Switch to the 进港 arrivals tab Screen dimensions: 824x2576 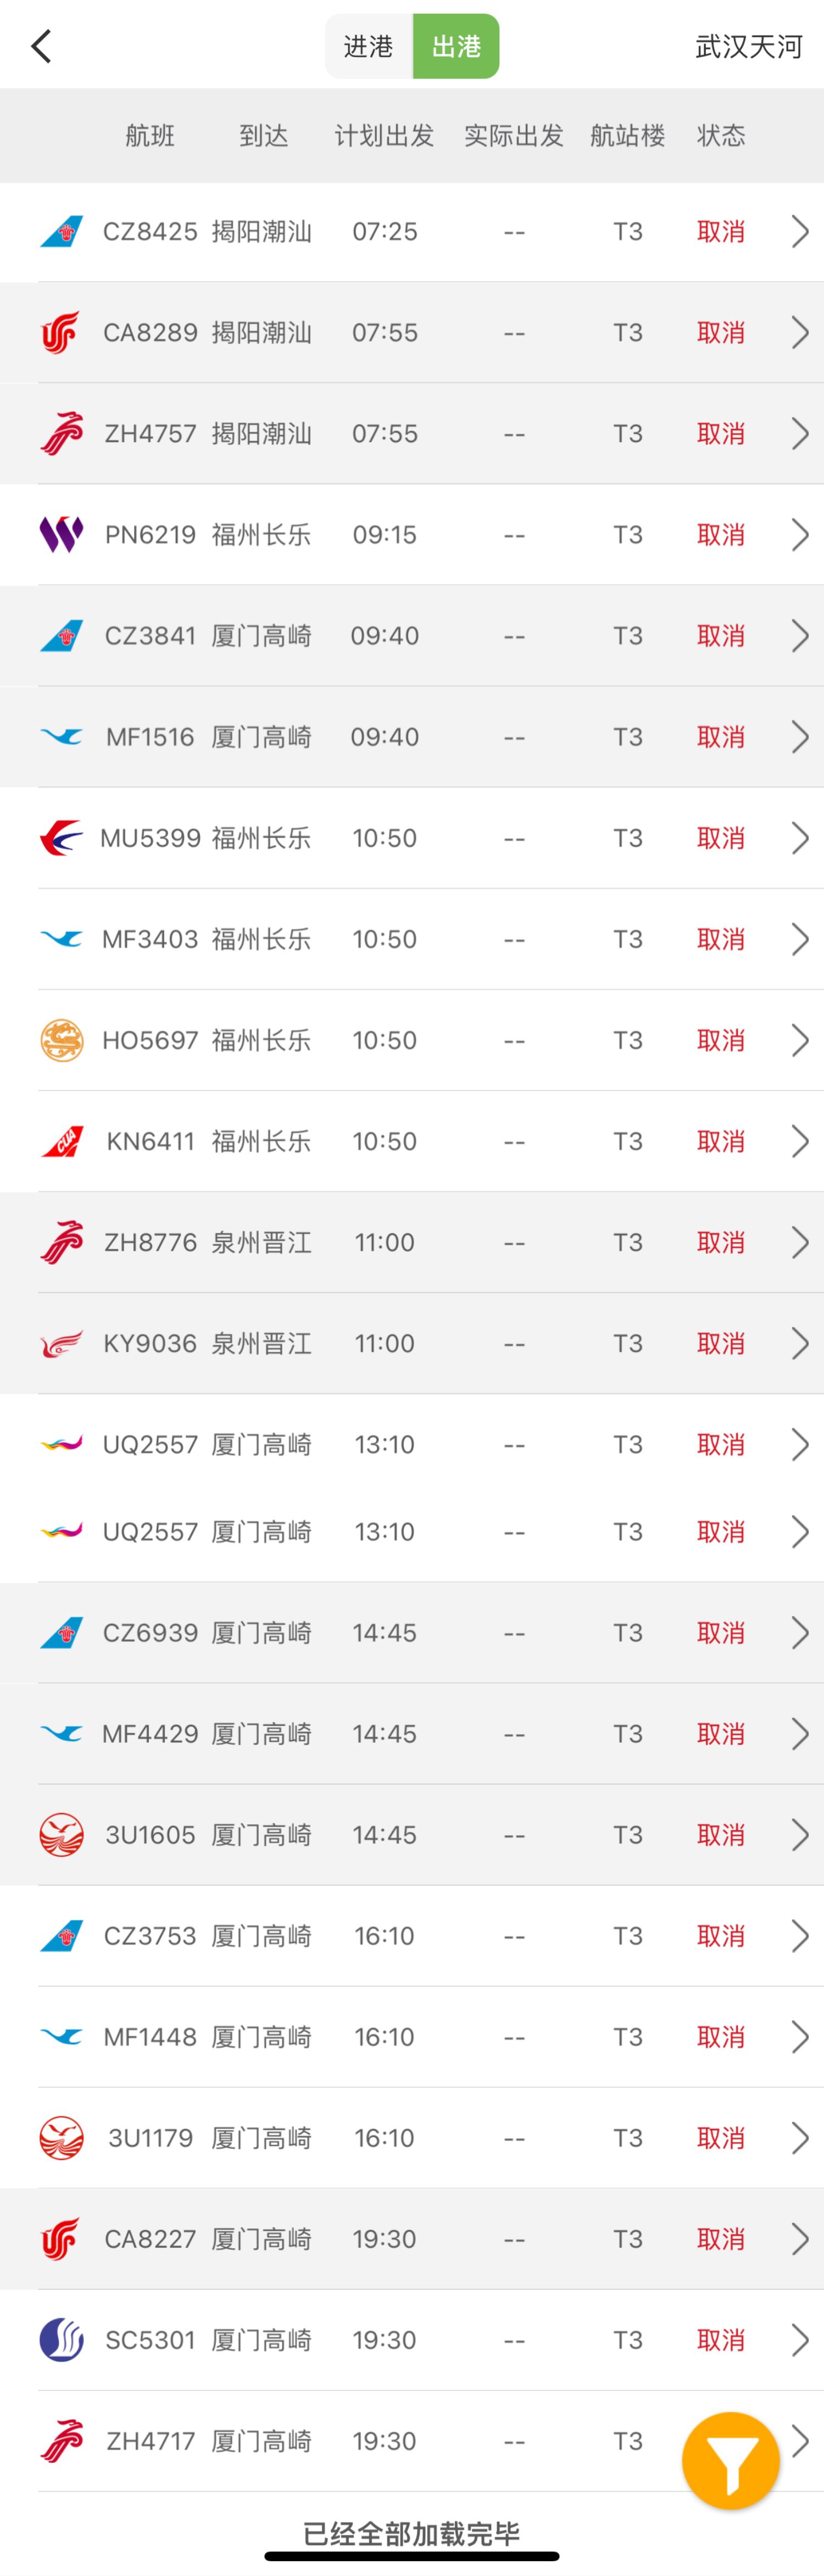tap(368, 46)
